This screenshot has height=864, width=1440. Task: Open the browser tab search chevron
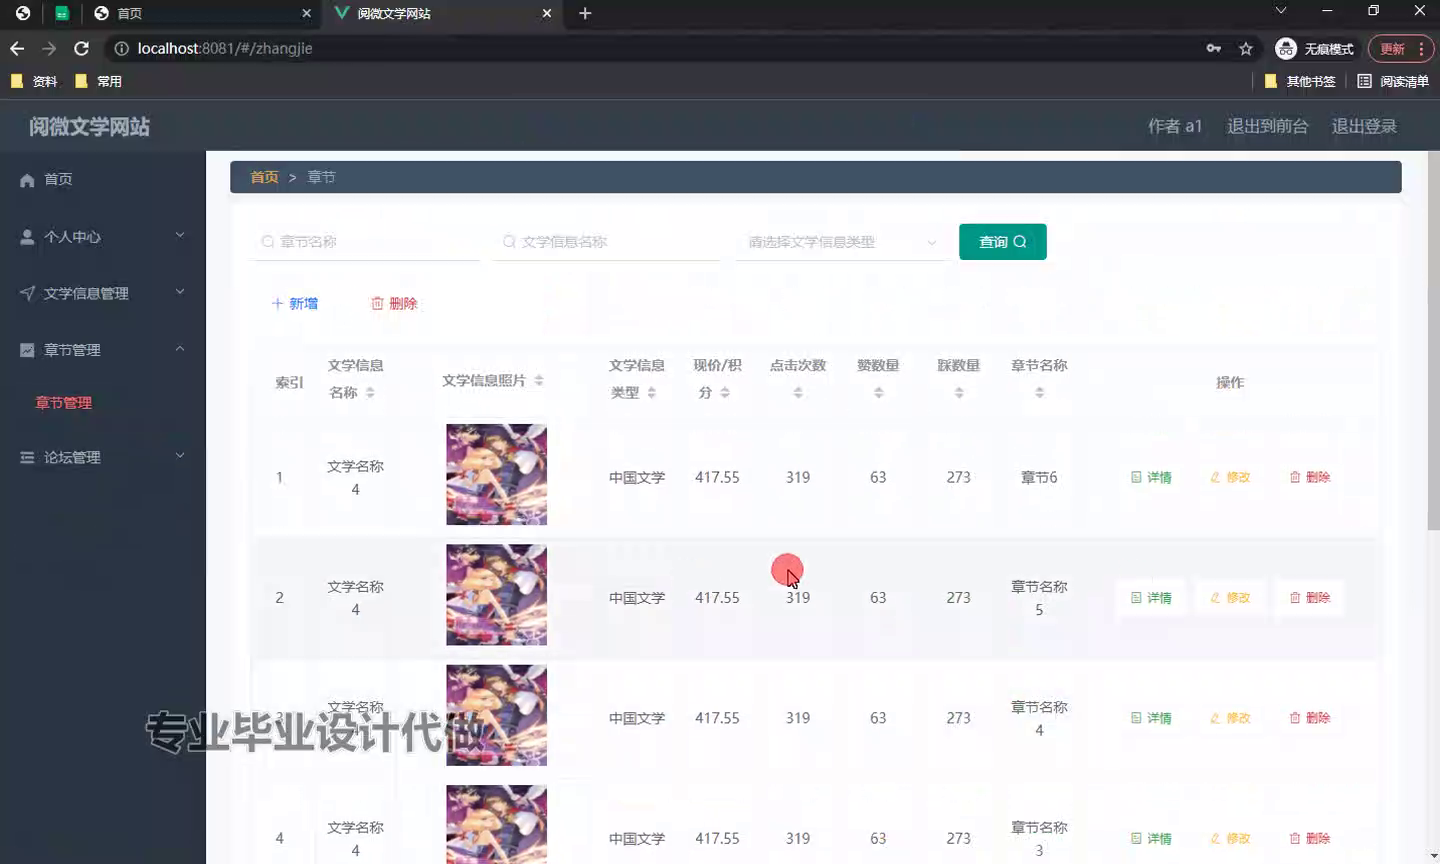point(1280,11)
